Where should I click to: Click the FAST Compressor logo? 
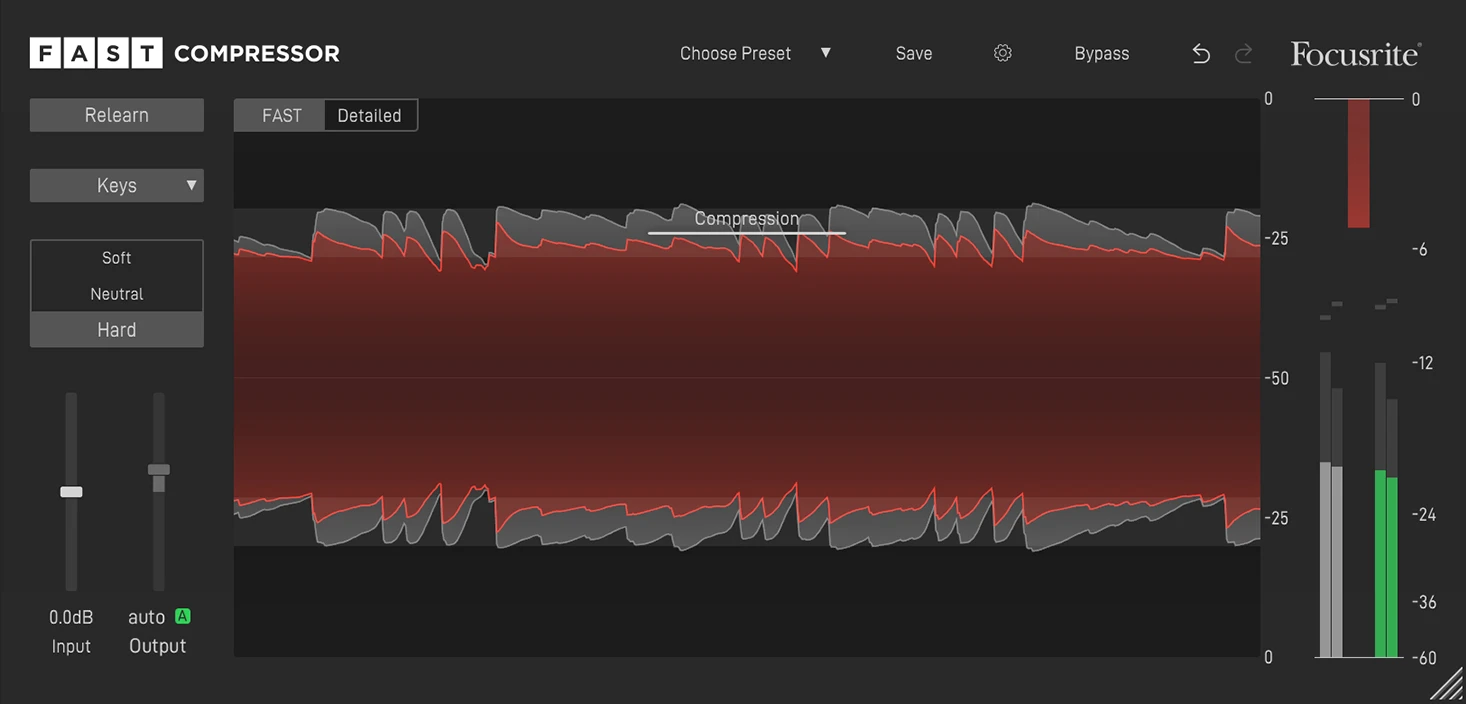[x=185, y=53]
